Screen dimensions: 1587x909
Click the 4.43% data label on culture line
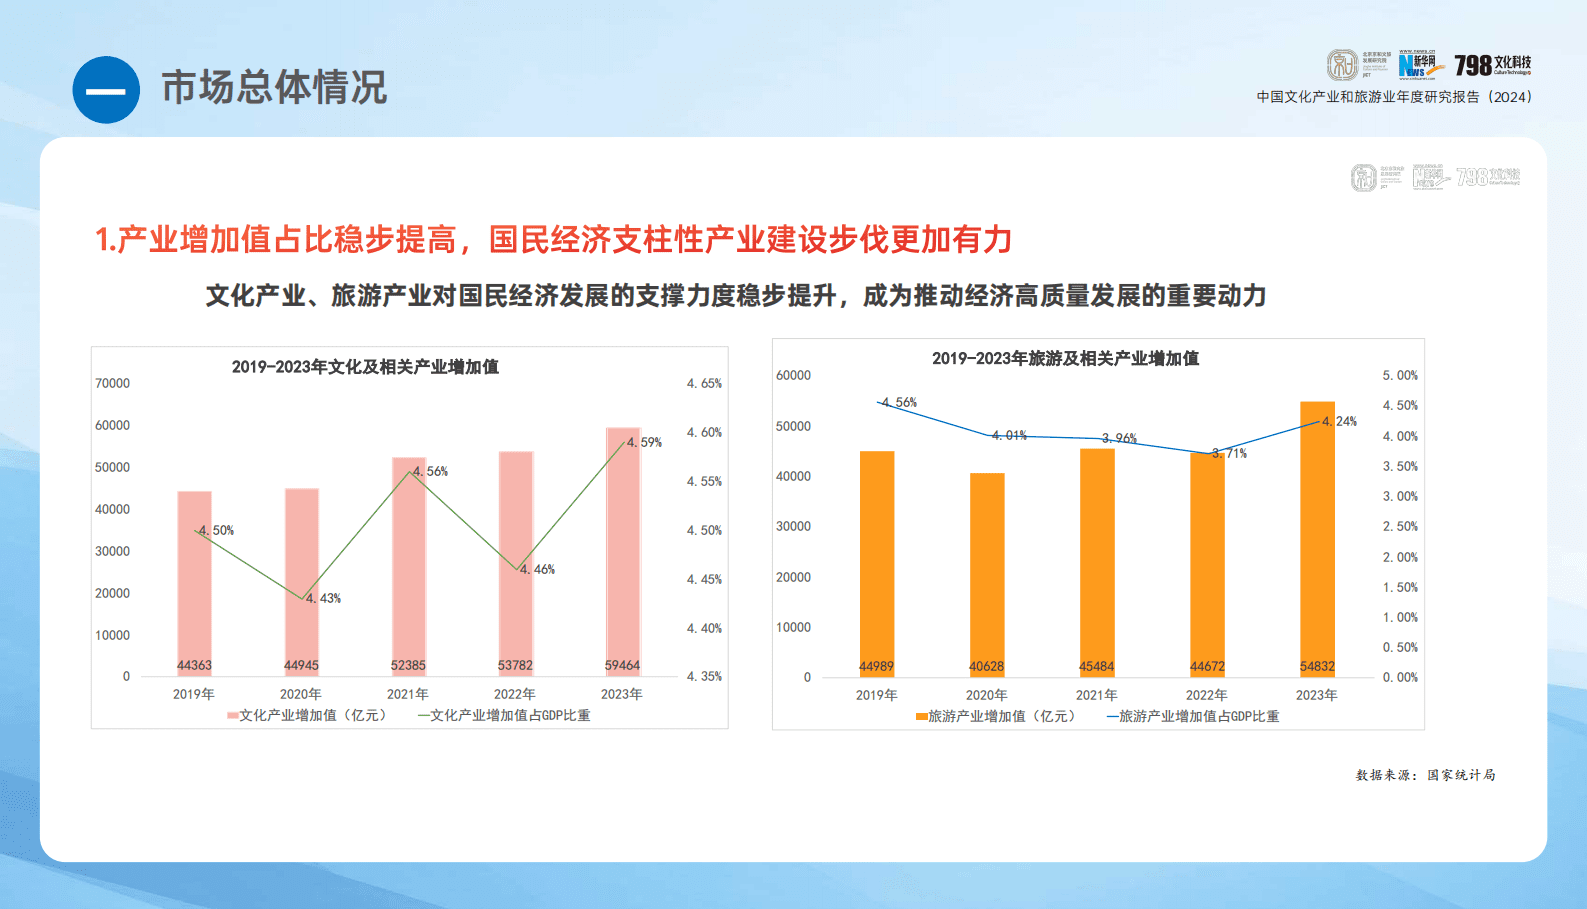pos(323,599)
